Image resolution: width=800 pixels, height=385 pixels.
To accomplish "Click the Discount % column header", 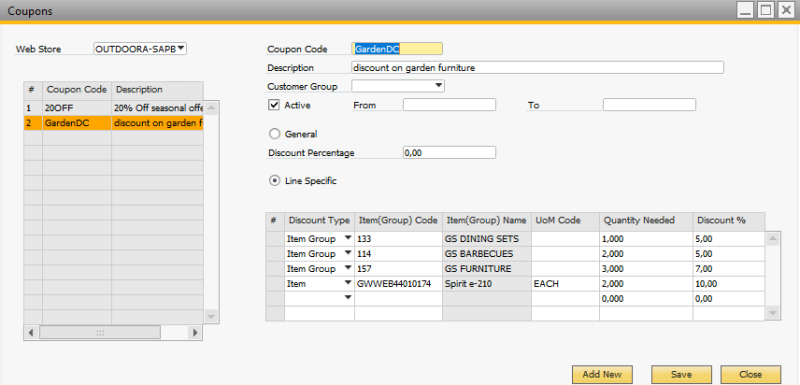I will point(729,221).
